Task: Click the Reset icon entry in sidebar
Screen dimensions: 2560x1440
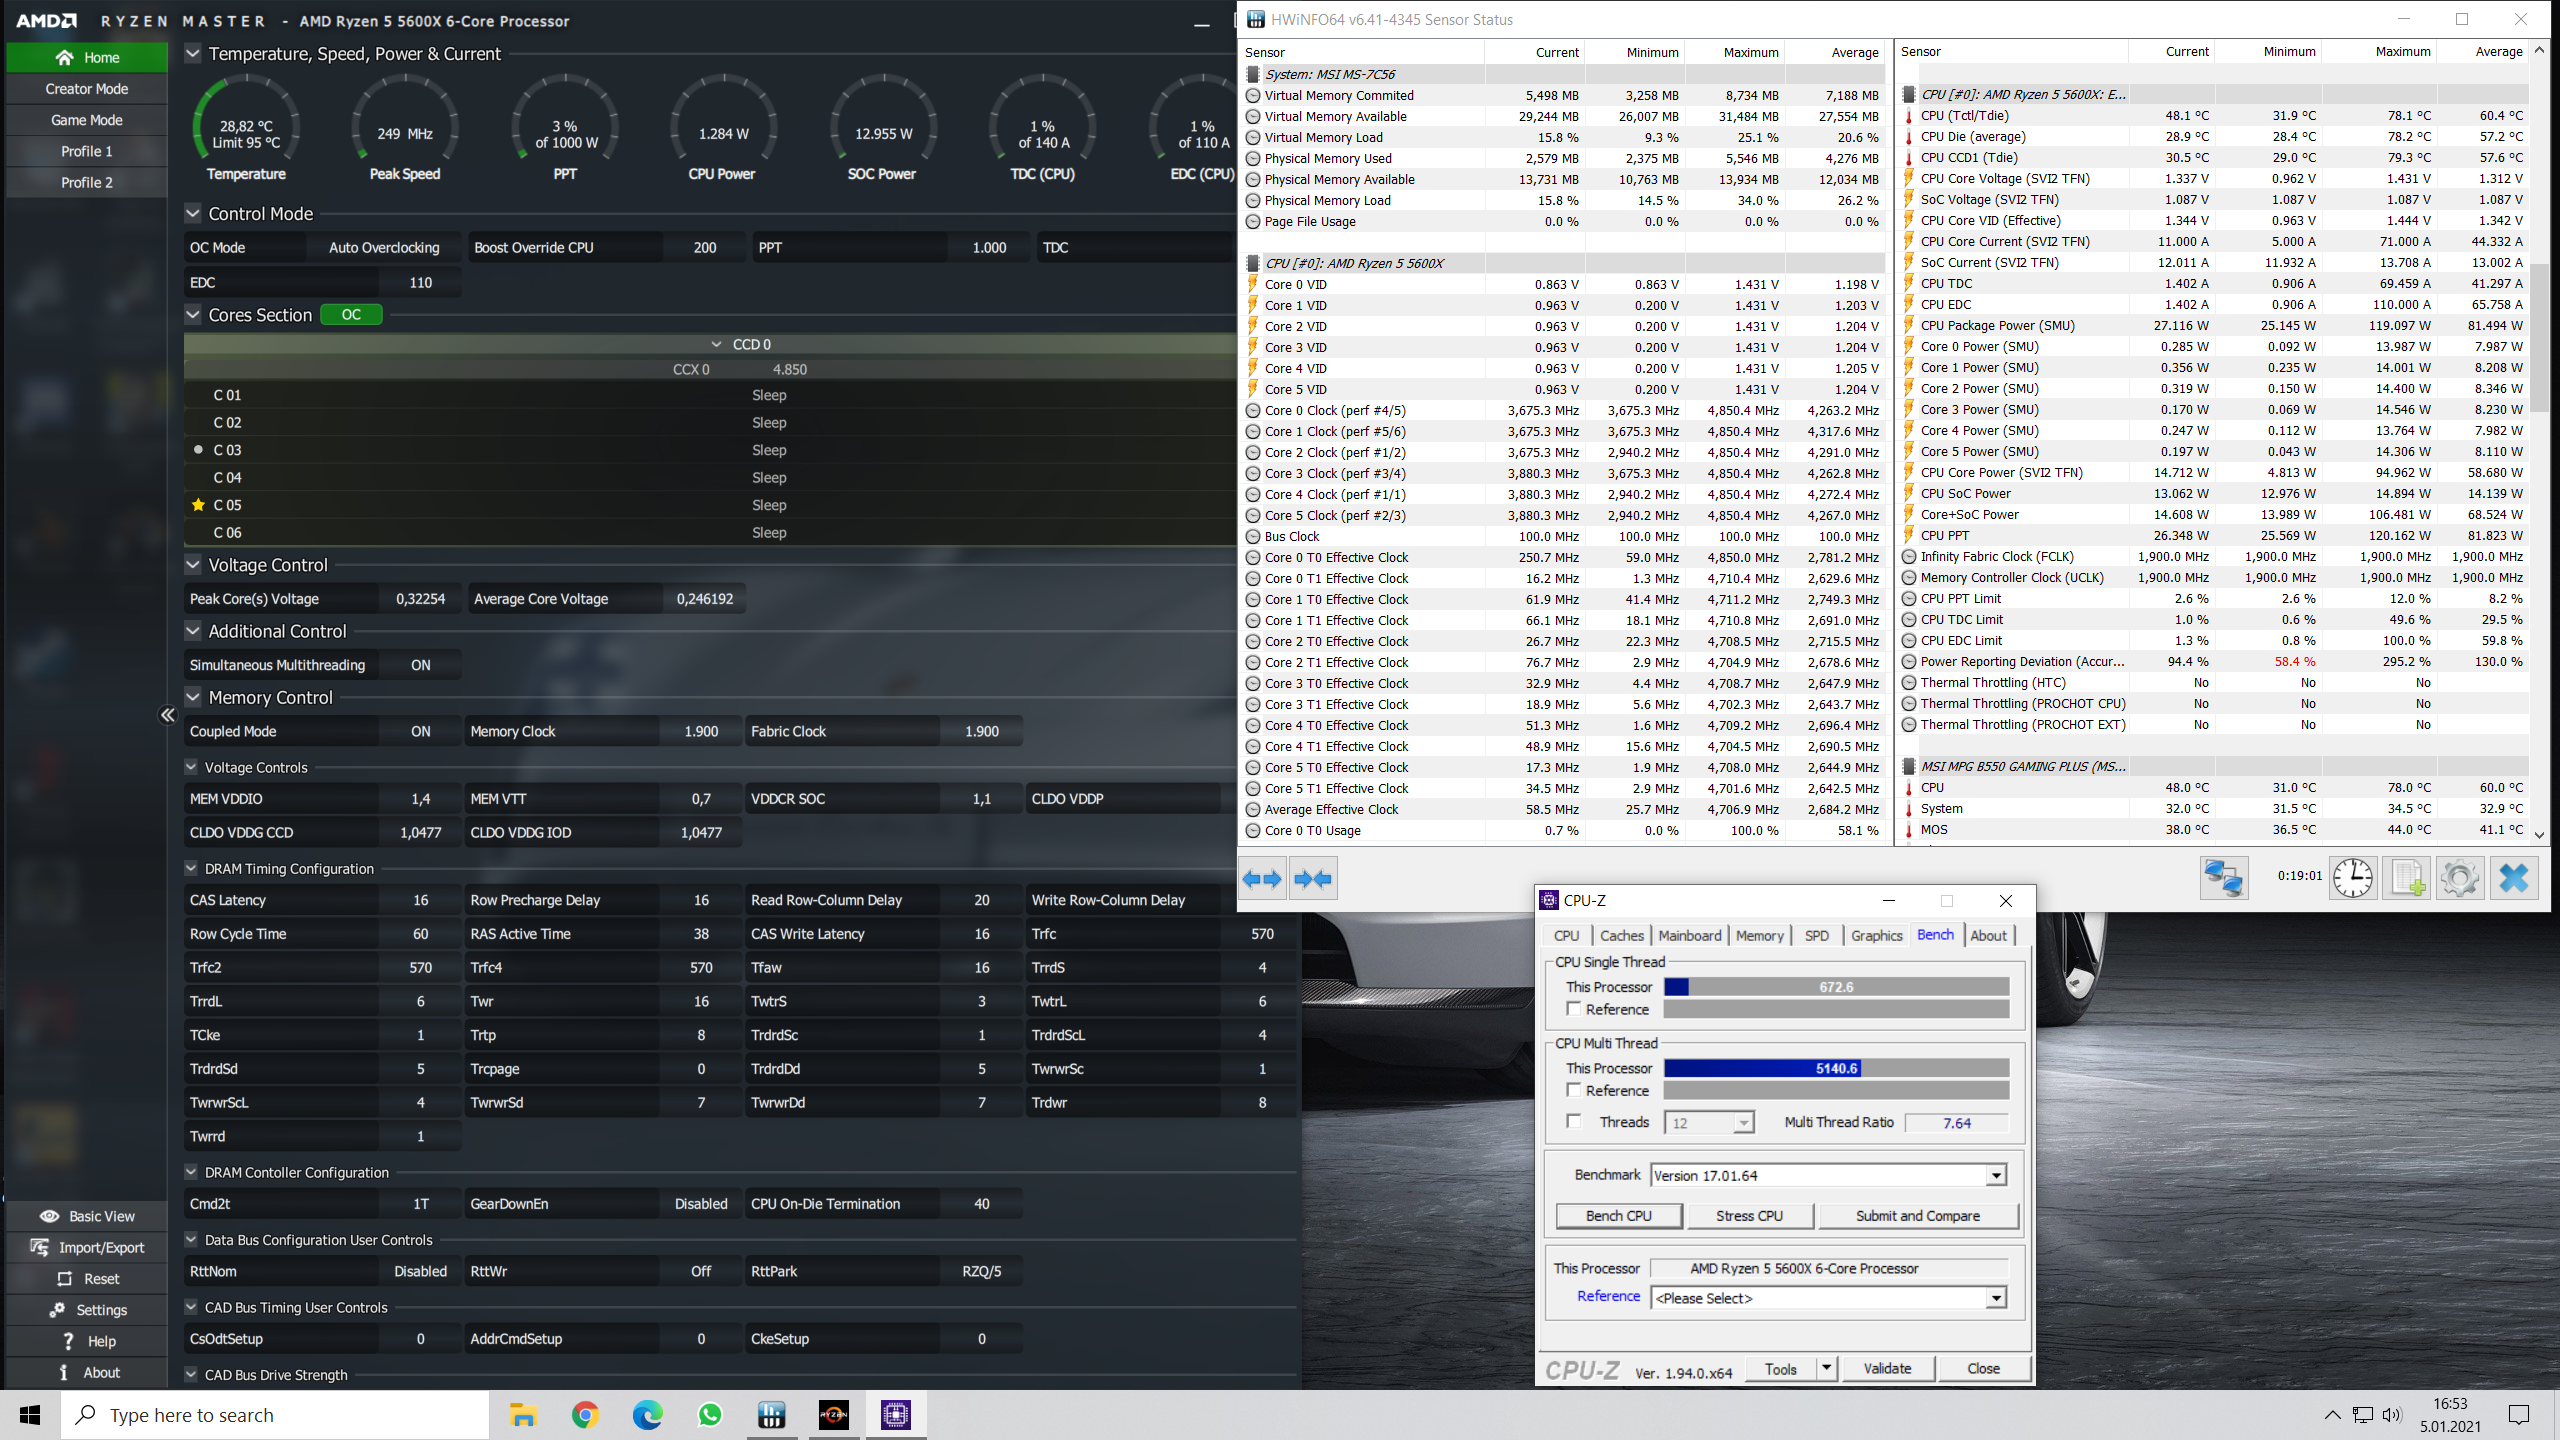Action: [x=65, y=1278]
